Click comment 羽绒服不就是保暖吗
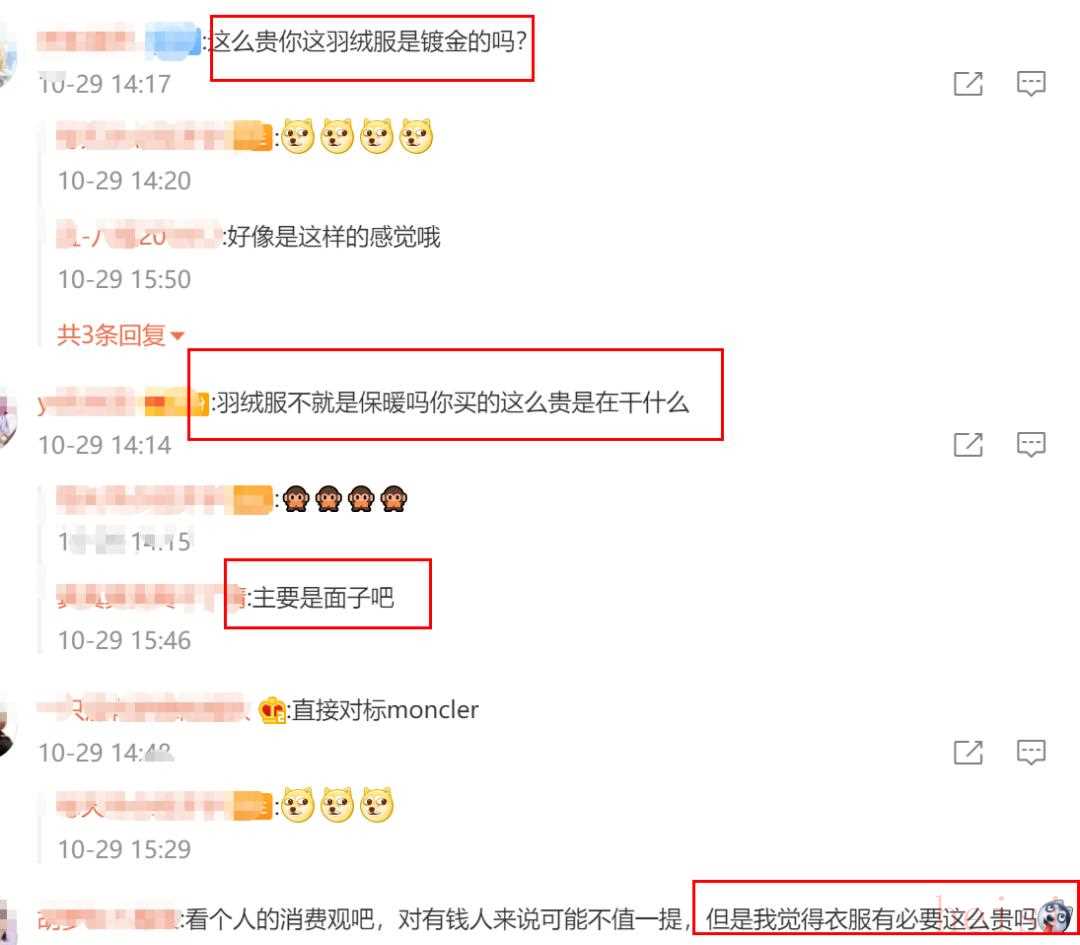Image resolution: width=1080 pixels, height=945 pixels. pos(453,403)
